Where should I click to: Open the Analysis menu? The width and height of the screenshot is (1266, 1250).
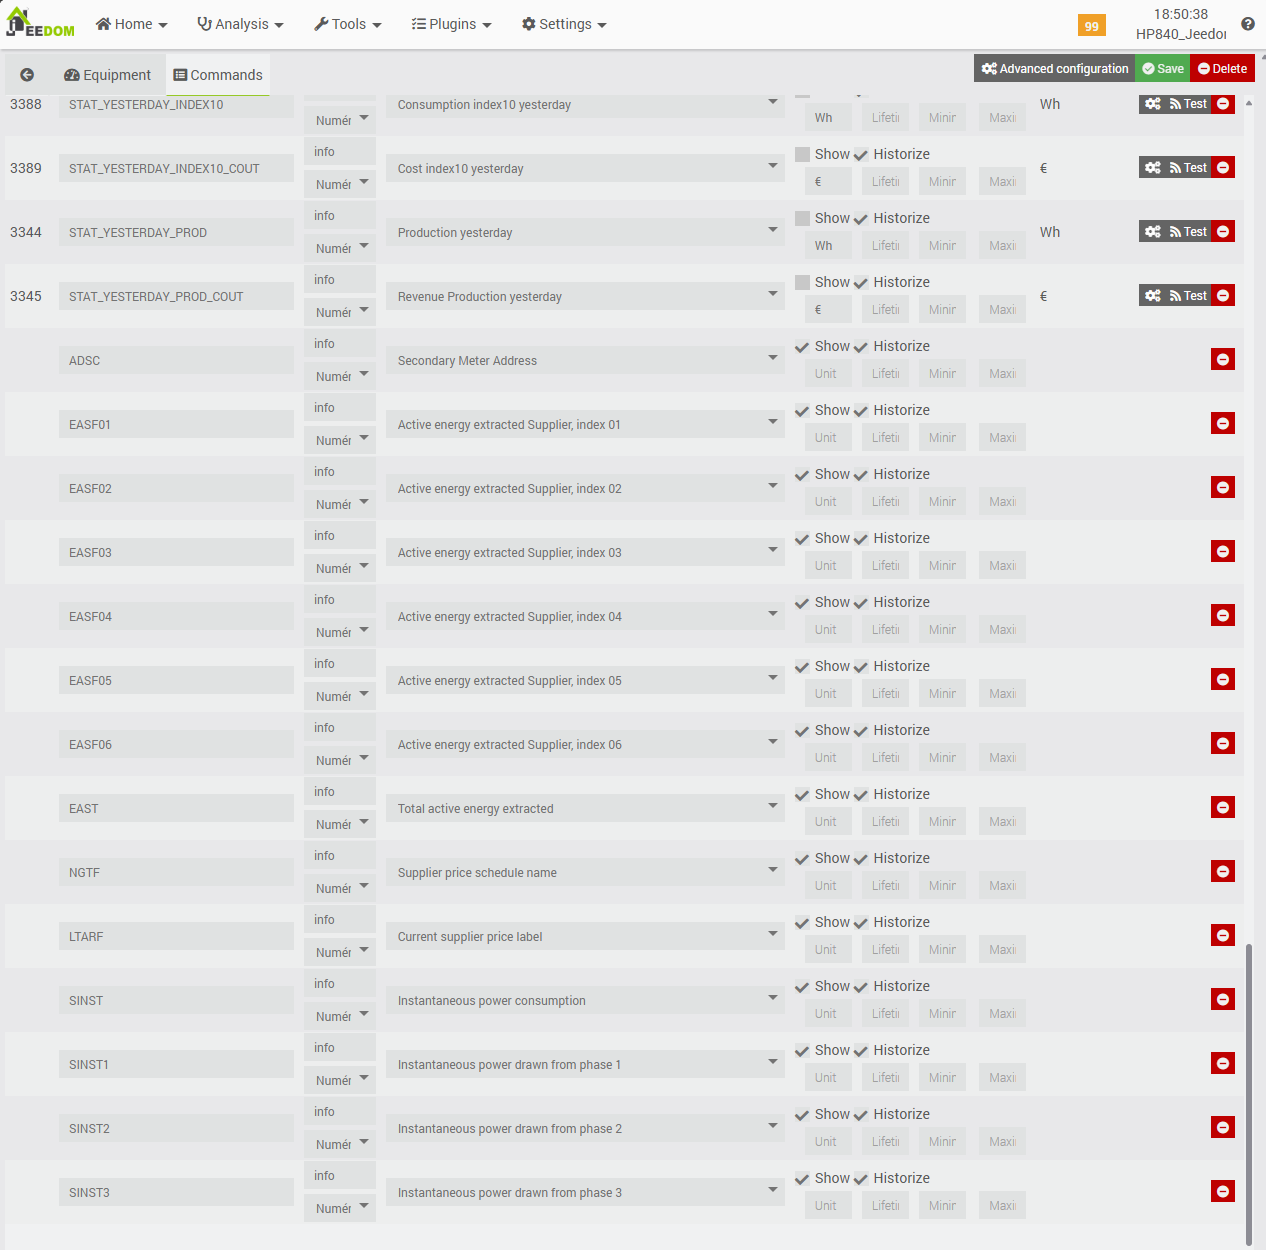(240, 24)
